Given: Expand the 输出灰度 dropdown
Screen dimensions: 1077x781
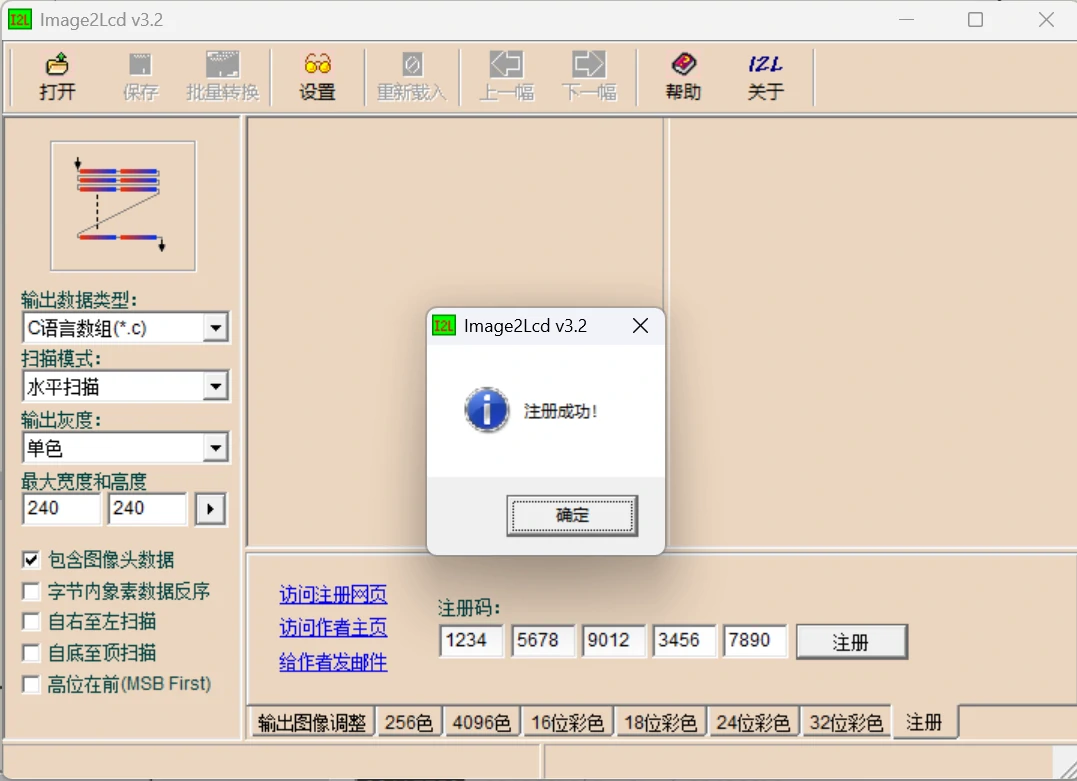Looking at the screenshot, I should [215, 448].
